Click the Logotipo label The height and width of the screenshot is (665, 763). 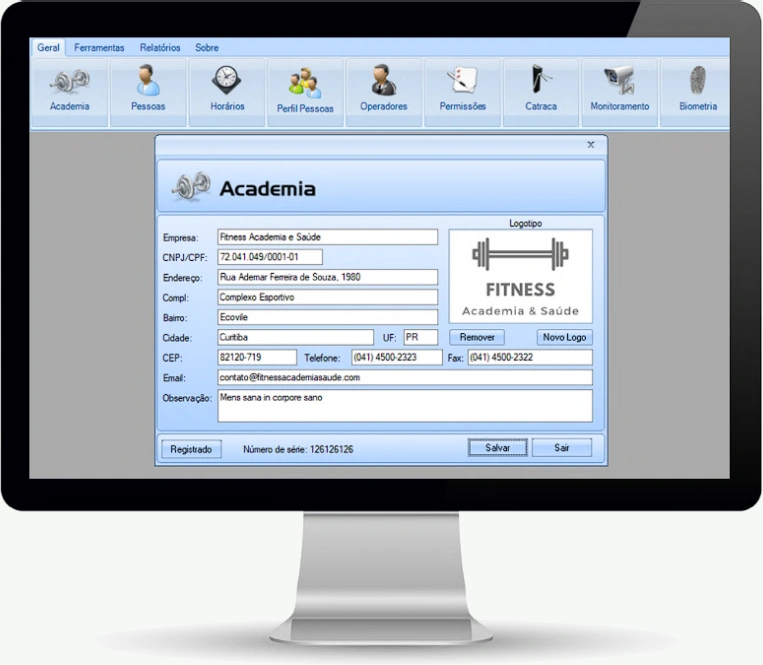pos(525,223)
